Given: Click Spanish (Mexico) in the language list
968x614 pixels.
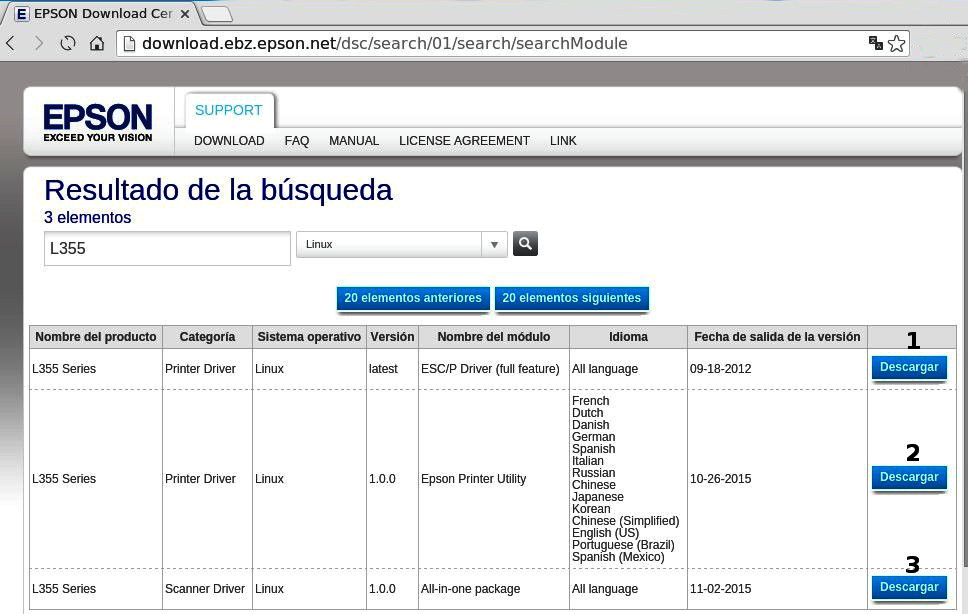Looking at the screenshot, I should coord(618,557).
